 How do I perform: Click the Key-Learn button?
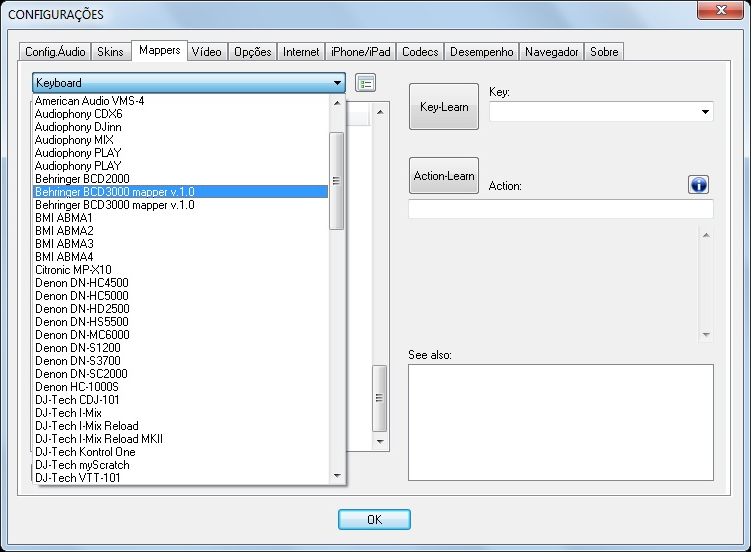pyautogui.click(x=444, y=107)
